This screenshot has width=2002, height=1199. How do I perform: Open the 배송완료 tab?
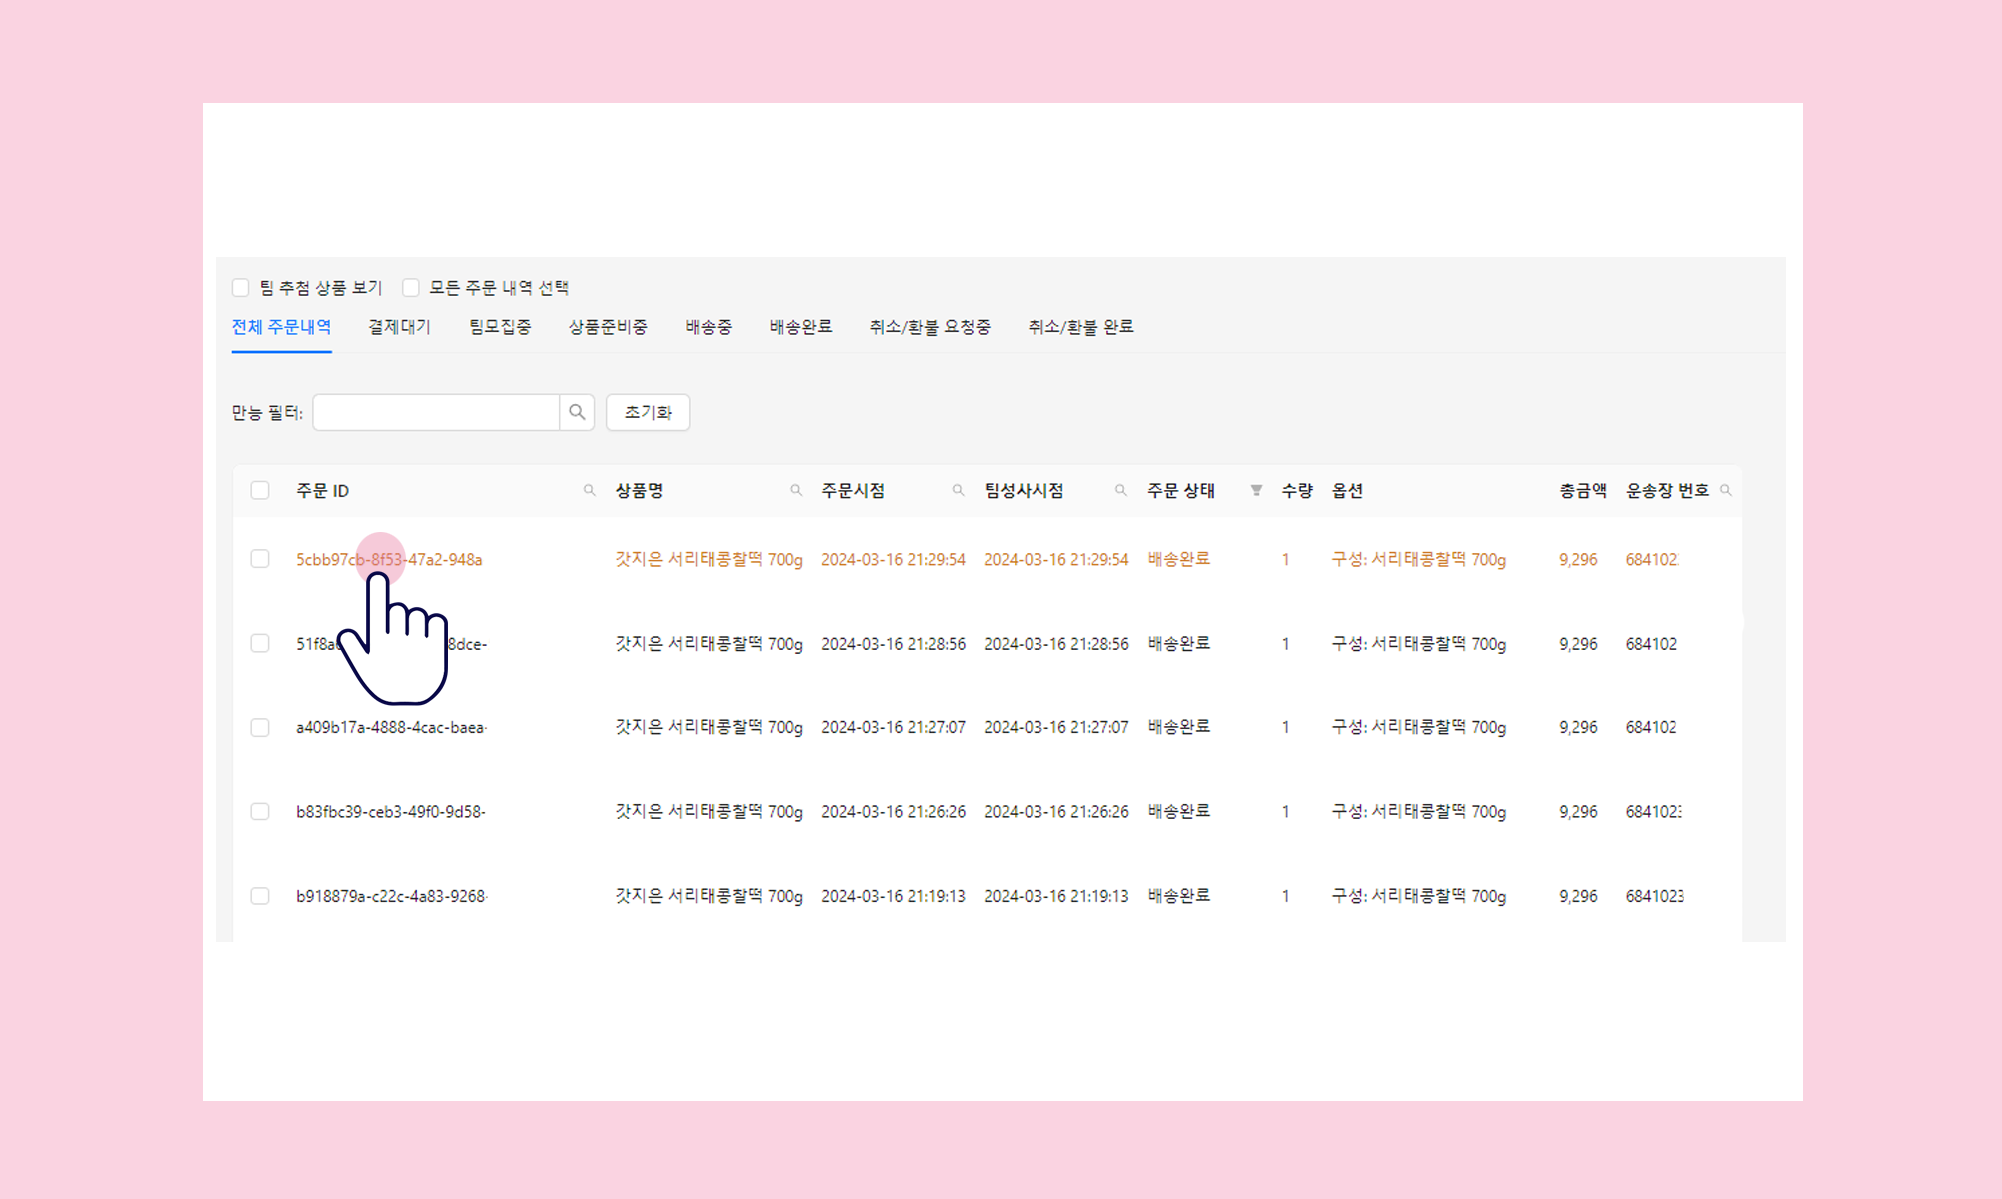(800, 327)
